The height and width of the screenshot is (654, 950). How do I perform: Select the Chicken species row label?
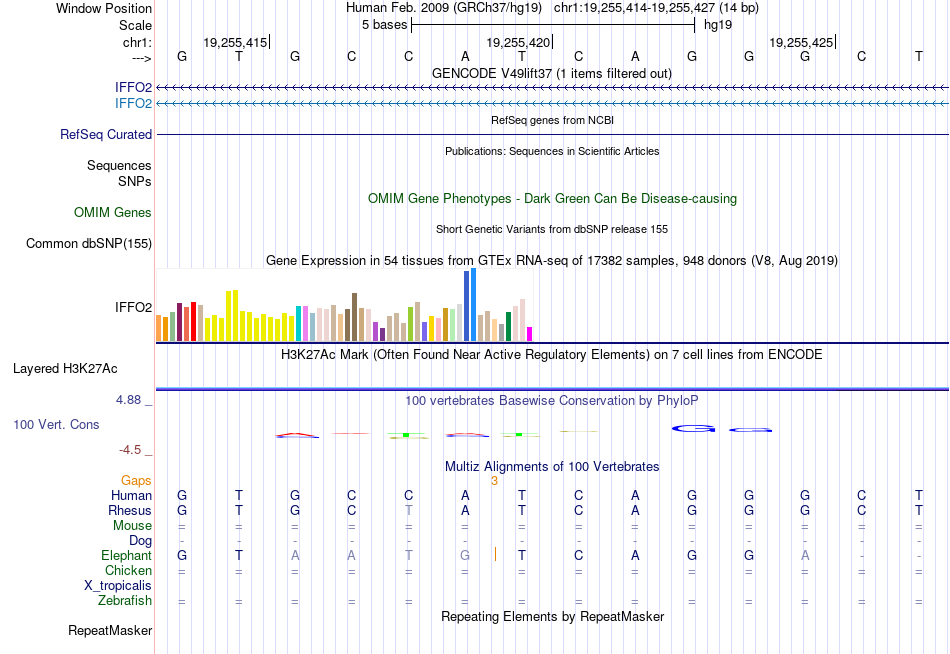click(x=128, y=570)
